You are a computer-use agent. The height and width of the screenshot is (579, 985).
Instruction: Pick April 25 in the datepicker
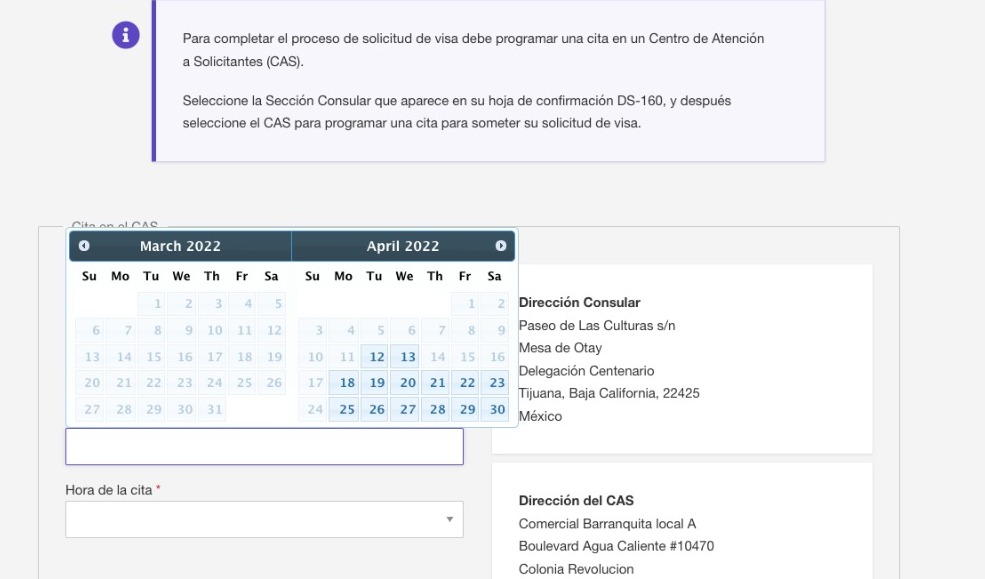coord(345,409)
